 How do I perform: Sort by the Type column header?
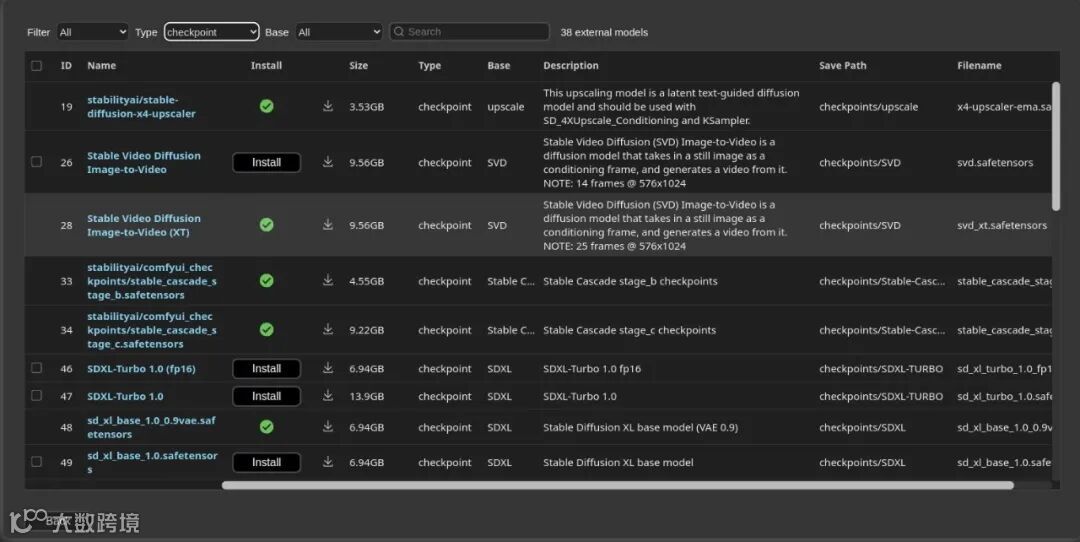point(429,65)
